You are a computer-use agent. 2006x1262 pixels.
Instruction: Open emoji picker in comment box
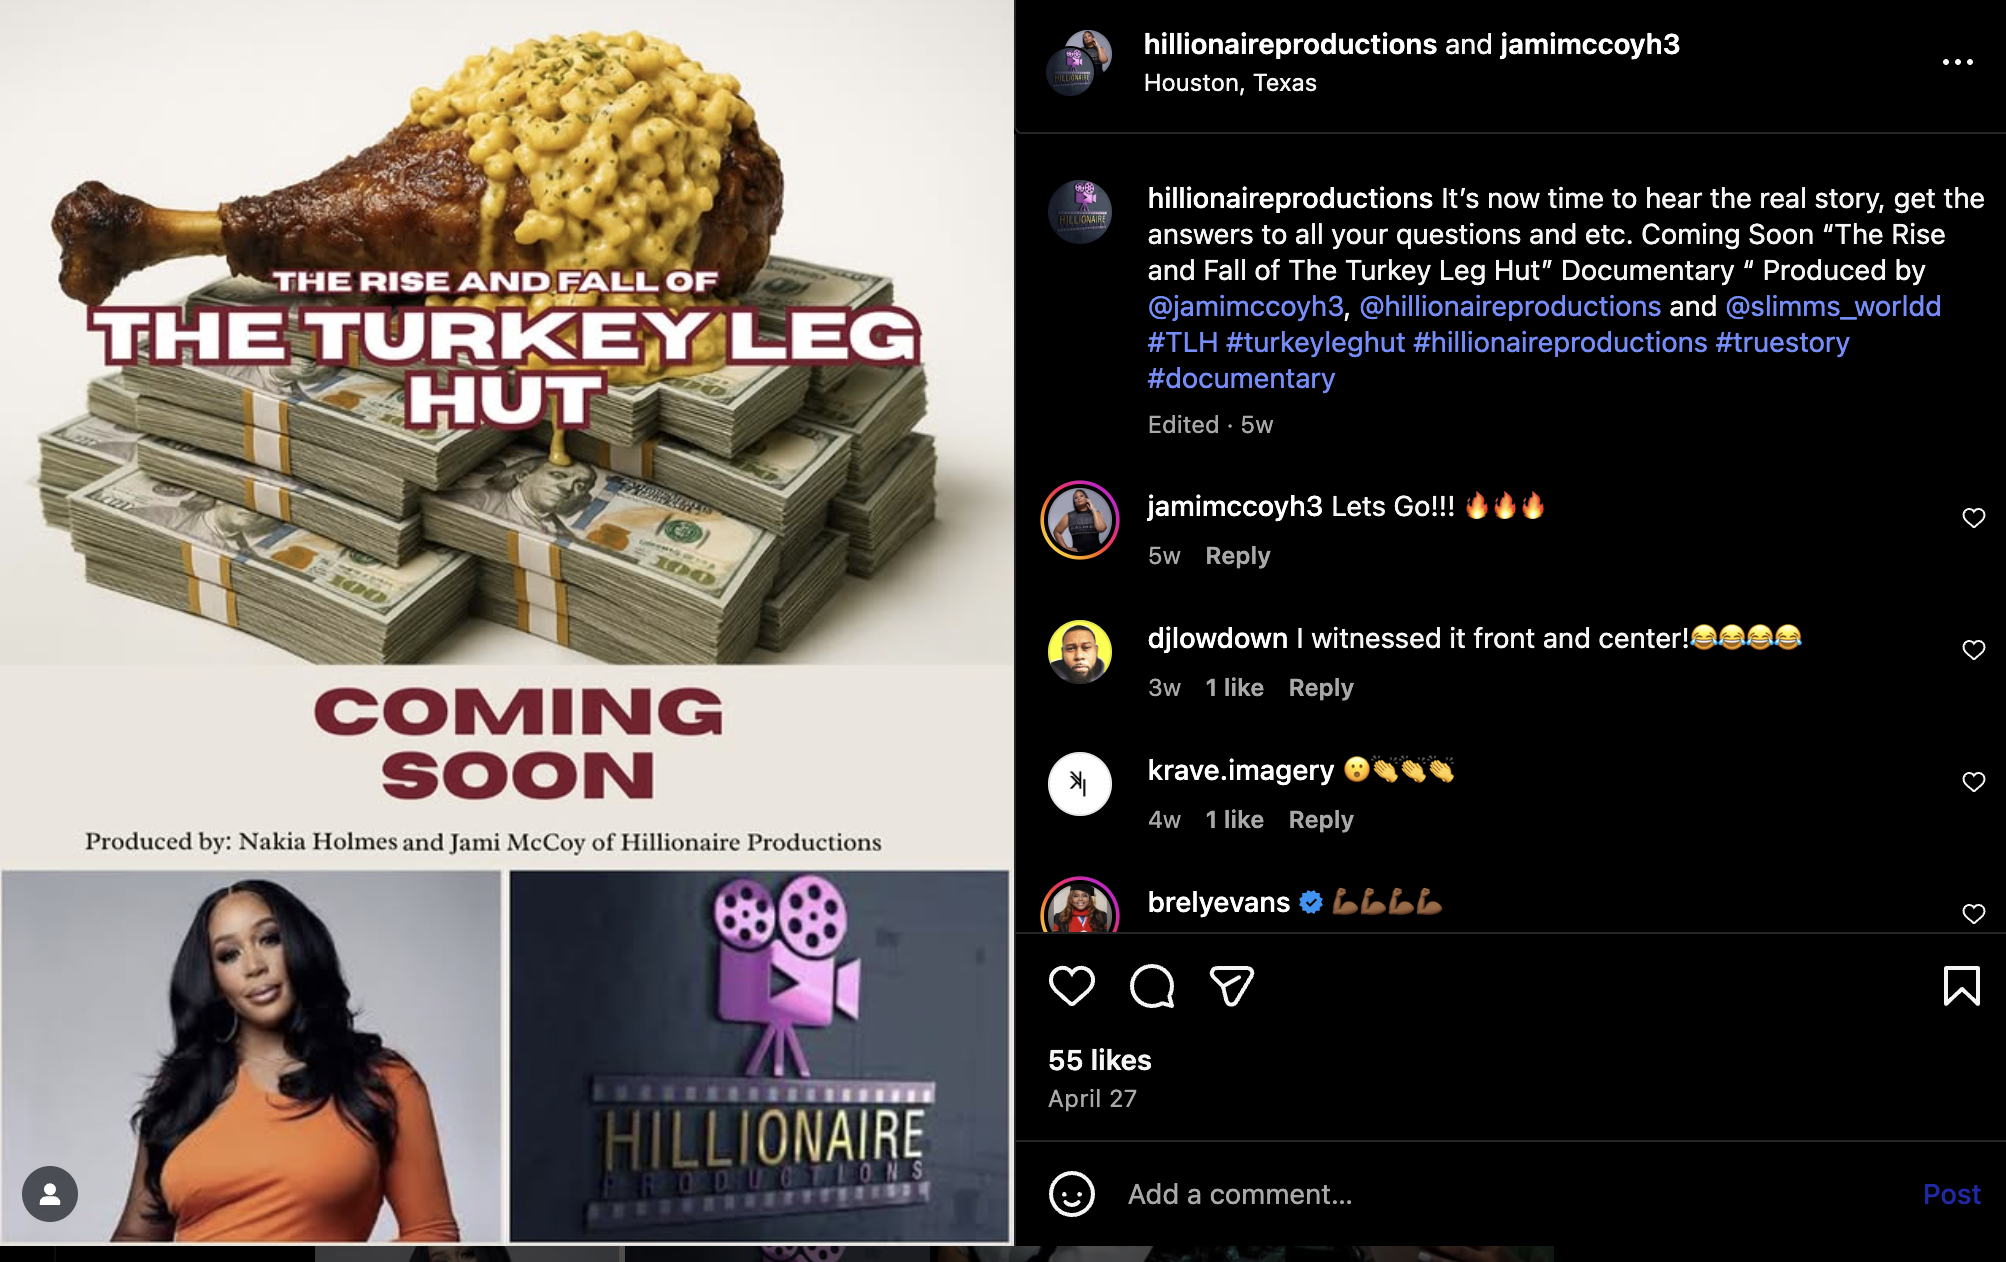1071,1194
